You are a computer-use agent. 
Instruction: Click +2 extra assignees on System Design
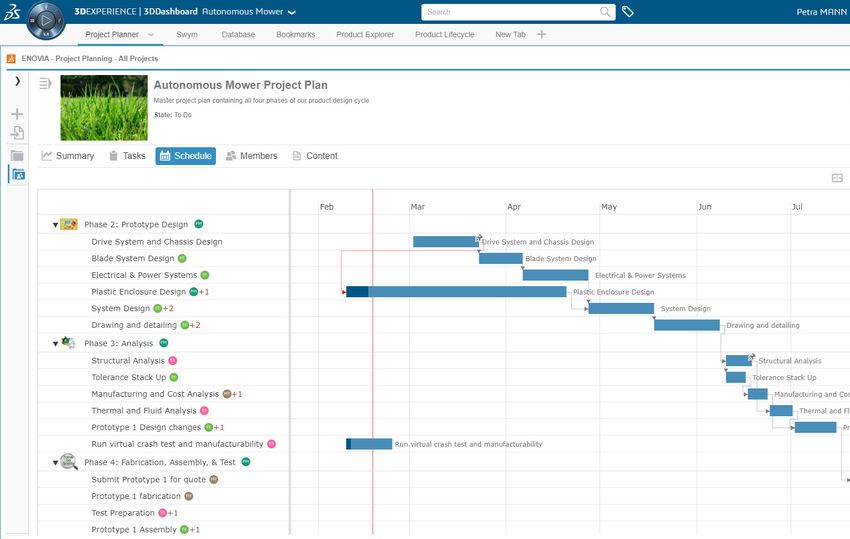pyautogui.click(x=168, y=309)
